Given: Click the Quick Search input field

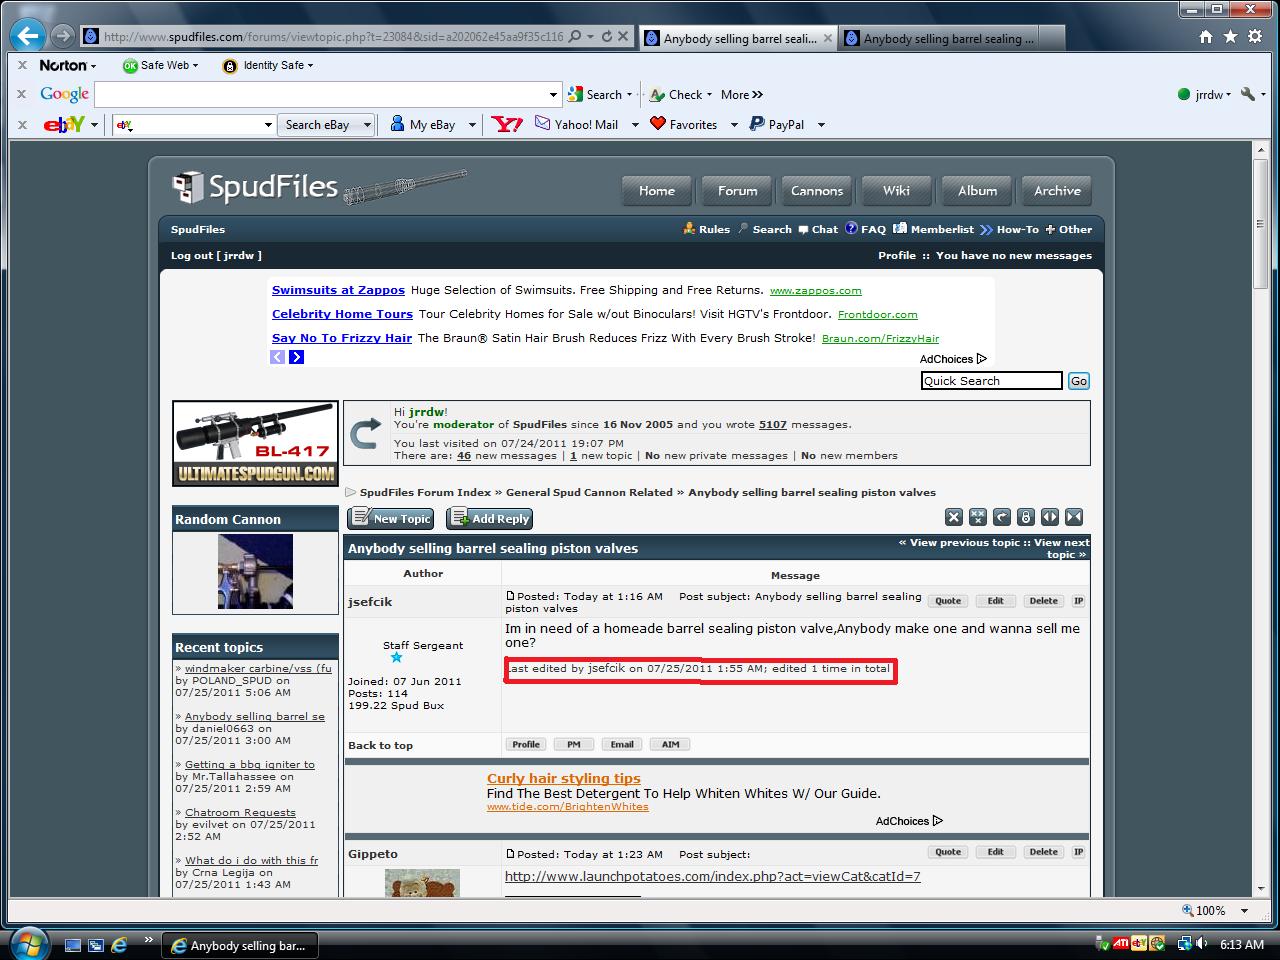Looking at the screenshot, I should [x=991, y=381].
